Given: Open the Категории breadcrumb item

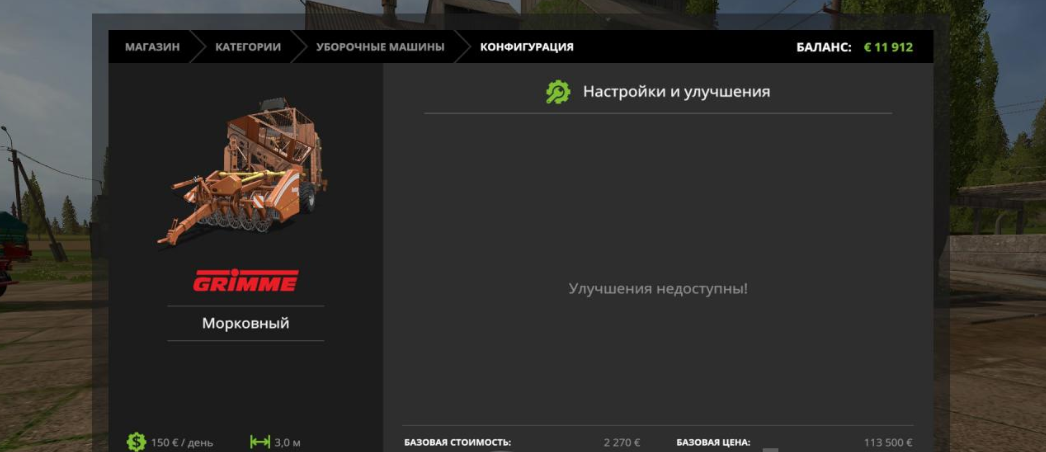Looking at the screenshot, I should tap(247, 47).
